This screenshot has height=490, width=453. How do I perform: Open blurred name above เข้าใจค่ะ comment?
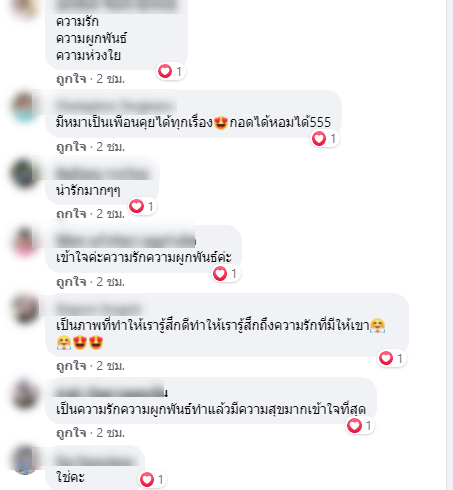(126, 240)
